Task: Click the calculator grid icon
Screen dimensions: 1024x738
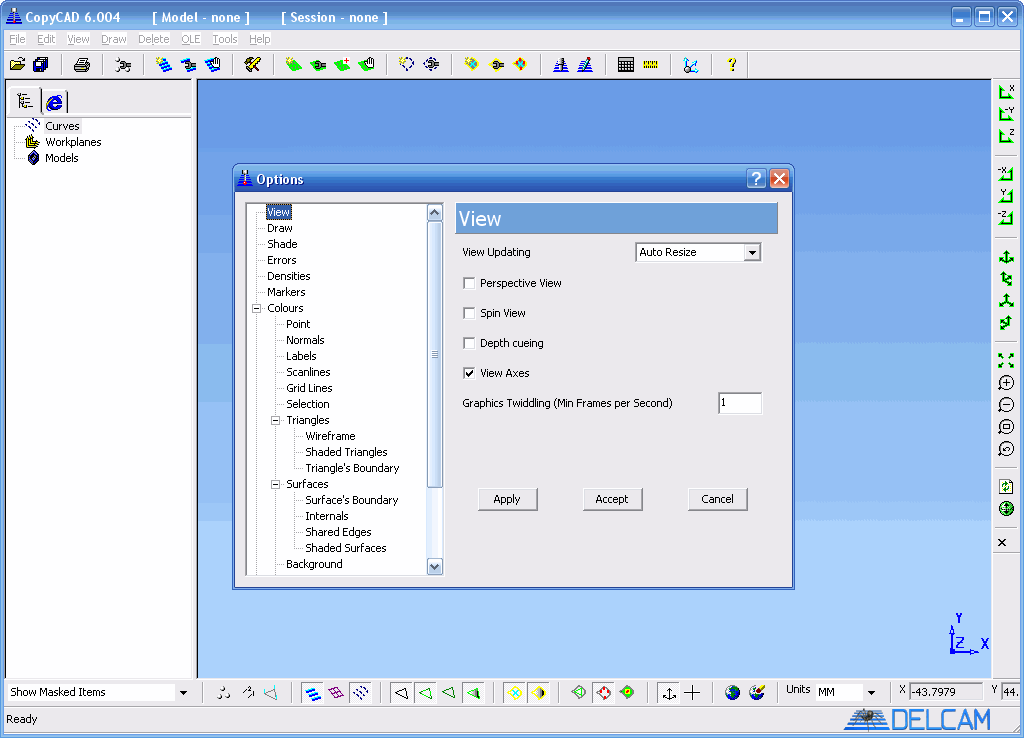Action: tap(626, 64)
